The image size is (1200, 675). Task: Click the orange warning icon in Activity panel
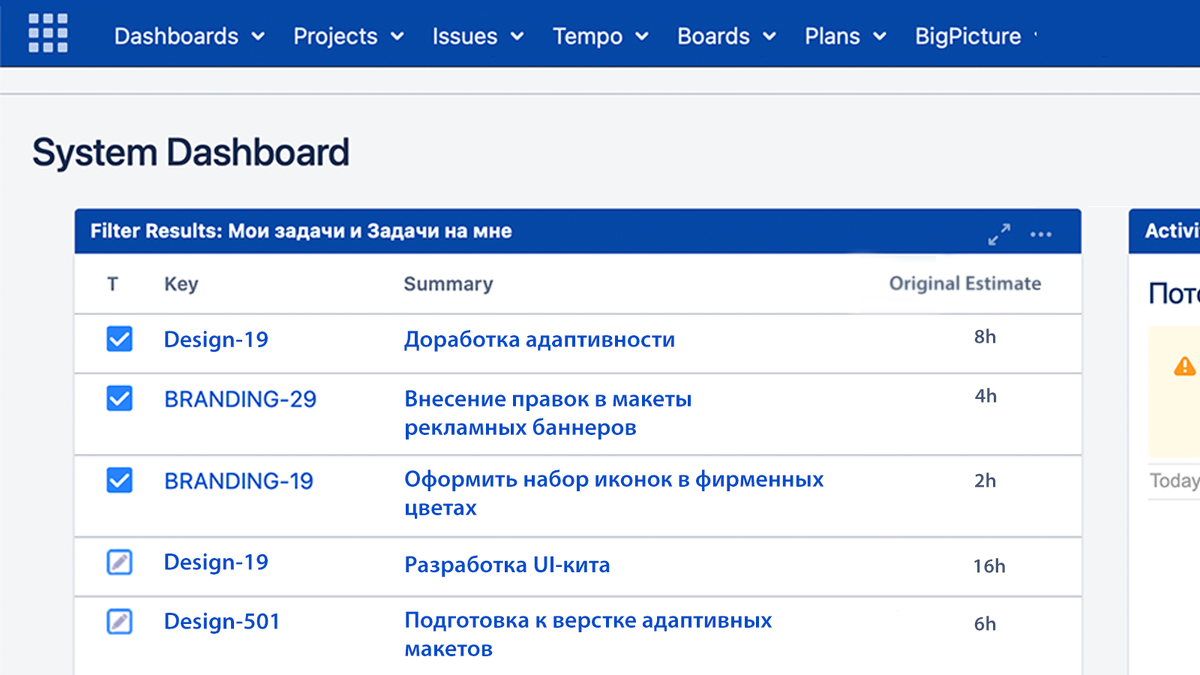click(x=1185, y=366)
